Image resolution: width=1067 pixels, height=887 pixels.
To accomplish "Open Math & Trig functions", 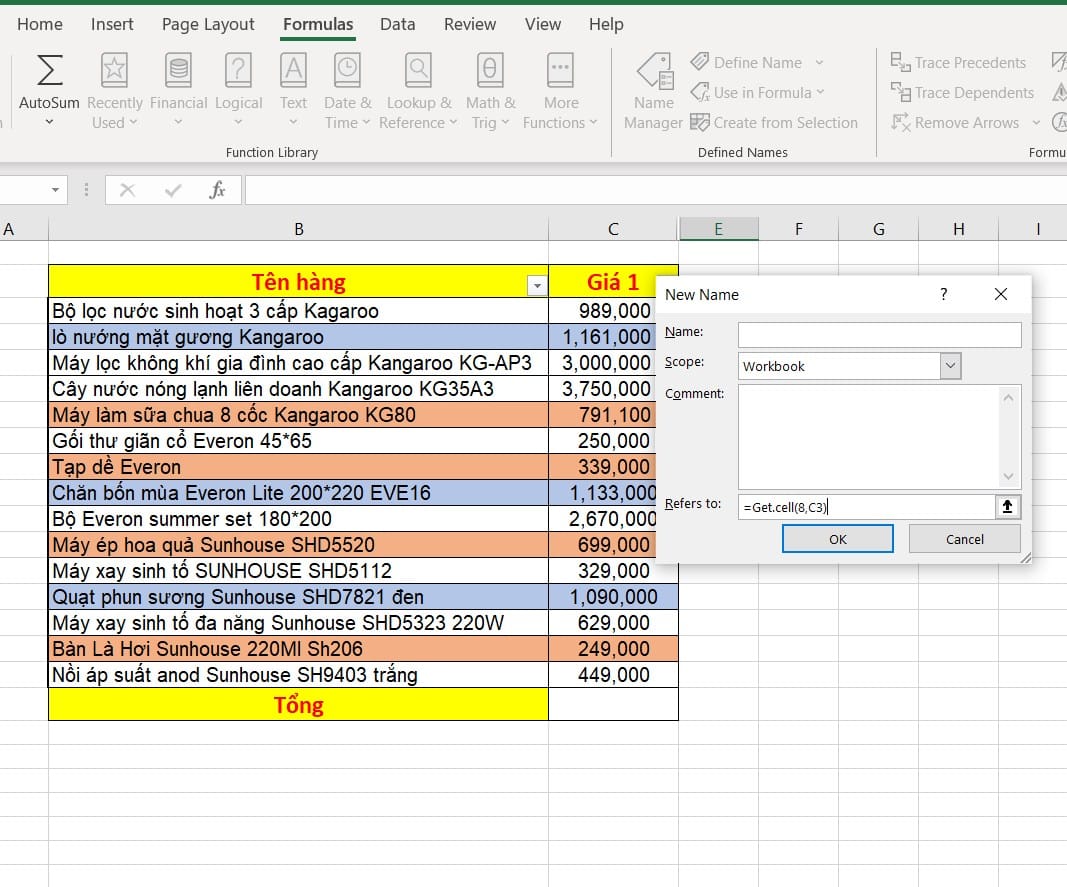I will [490, 90].
